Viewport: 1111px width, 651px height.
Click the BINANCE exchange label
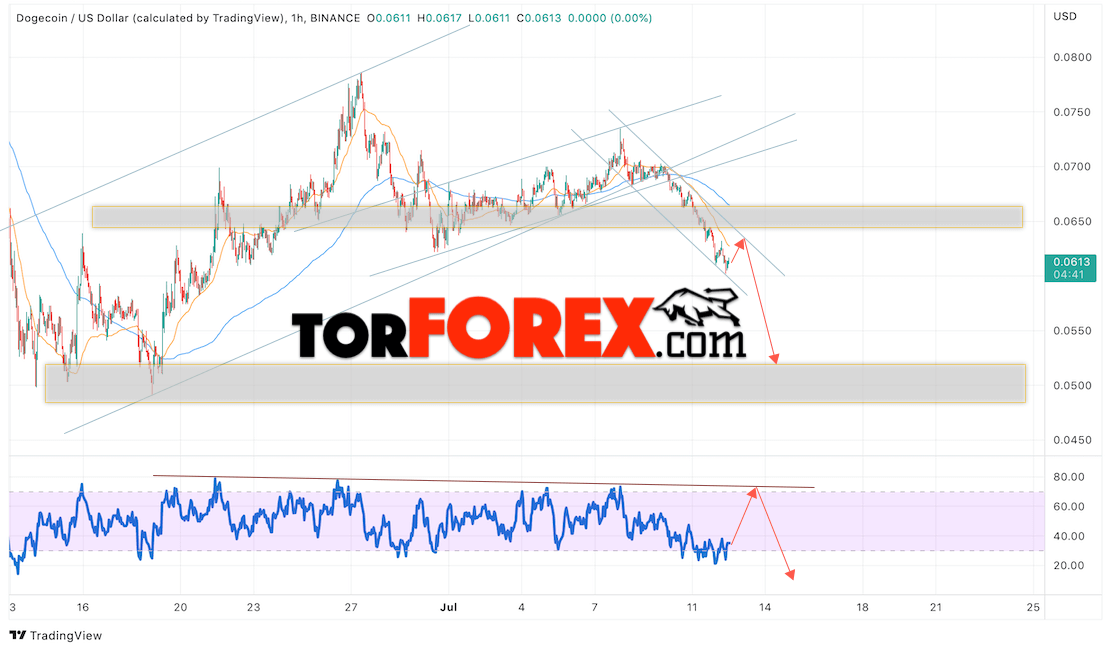click(x=335, y=18)
